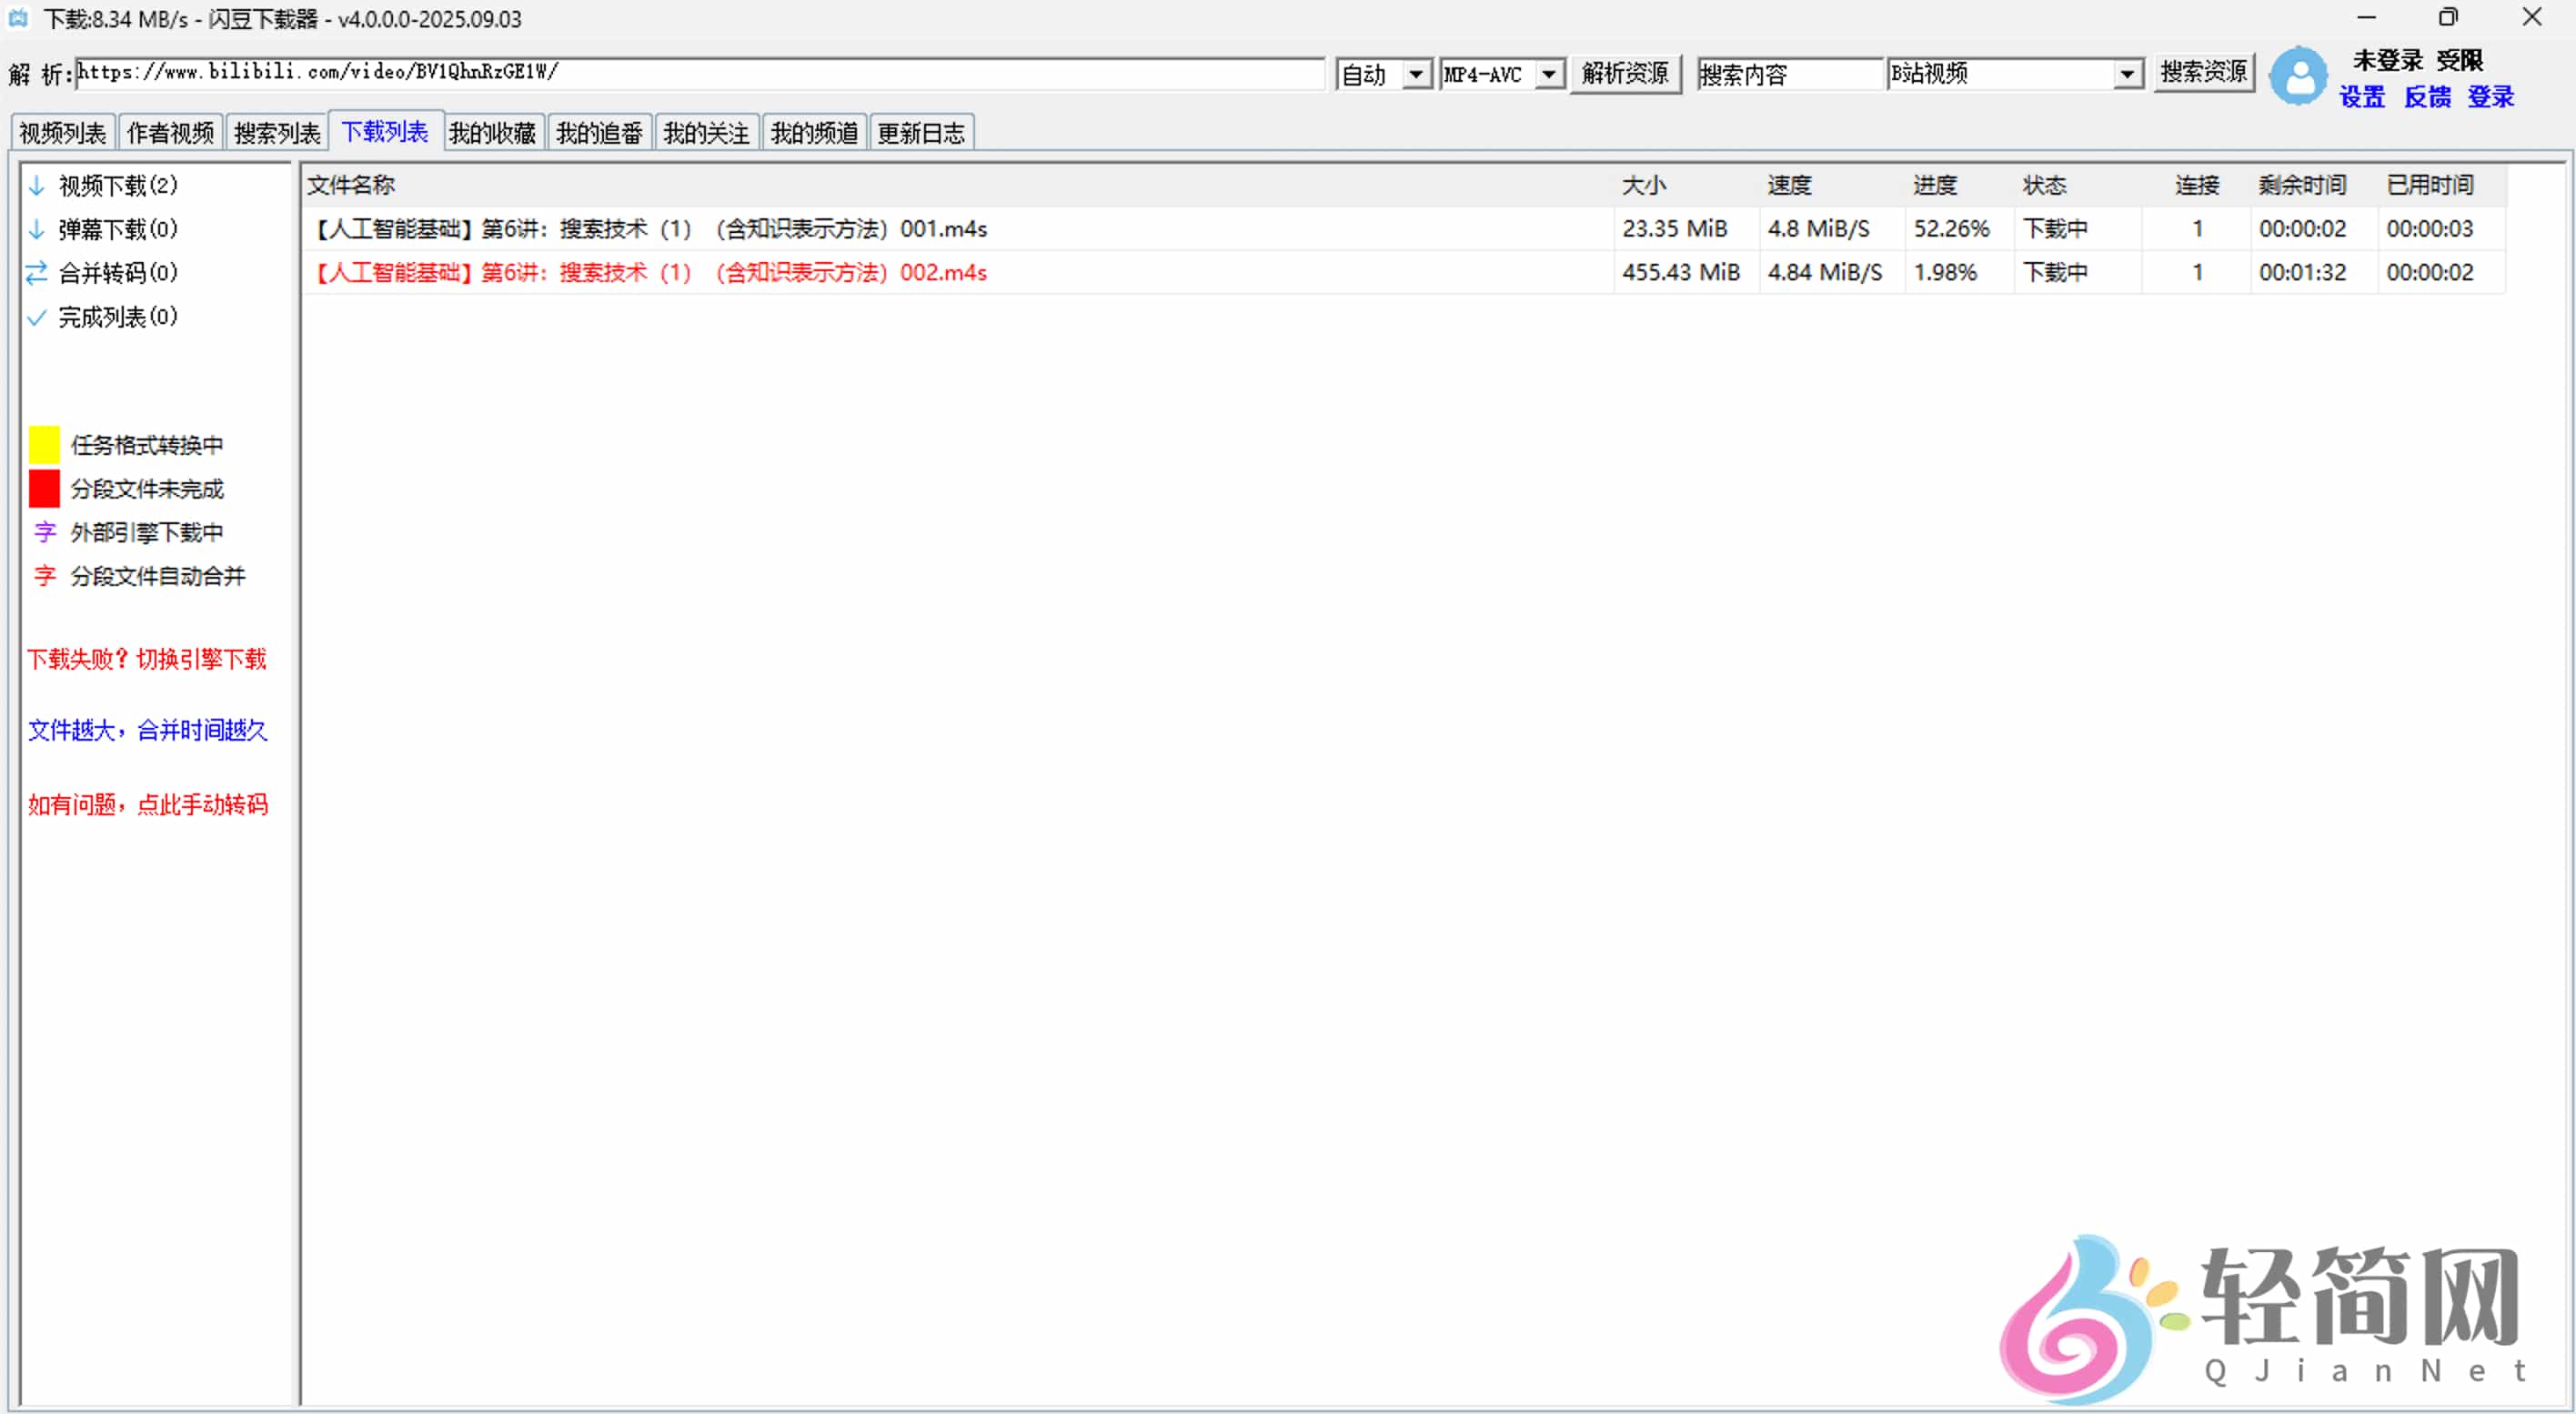Click the yellow format-converting color swatch

point(44,444)
